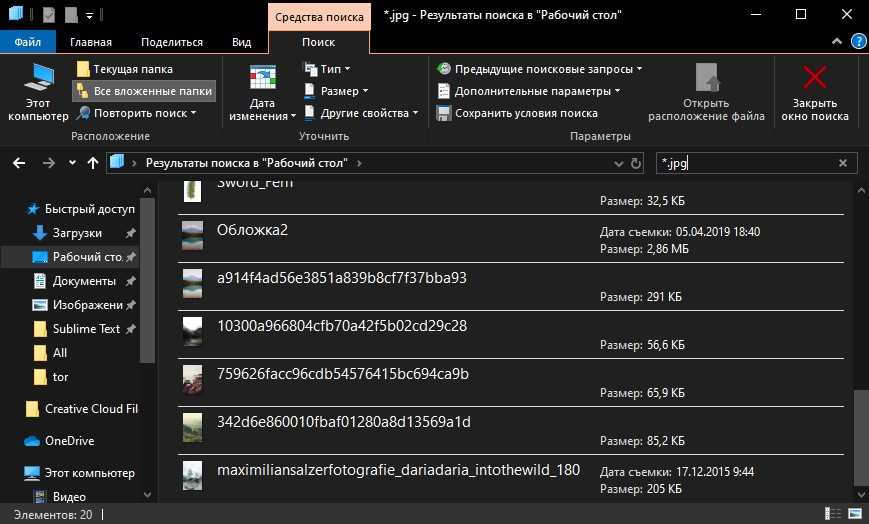Open 'Дополнительные параметры' options
This screenshot has width=869, height=524.
pos(532,91)
